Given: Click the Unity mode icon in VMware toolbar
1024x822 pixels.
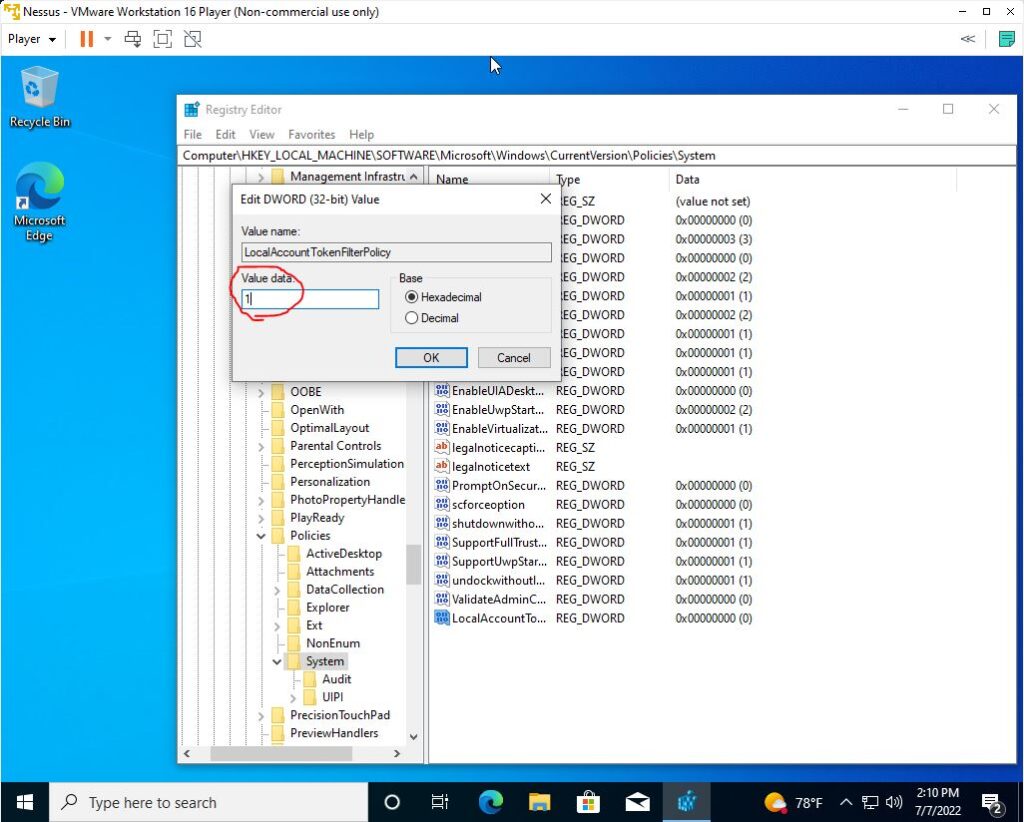Looking at the screenshot, I should [x=193, y=39].
